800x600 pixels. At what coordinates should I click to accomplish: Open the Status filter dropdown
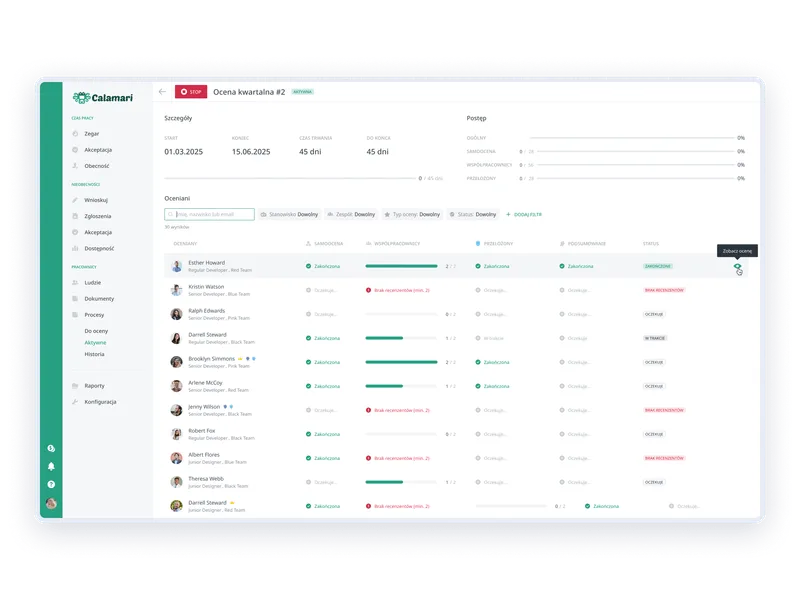[473, 214]
